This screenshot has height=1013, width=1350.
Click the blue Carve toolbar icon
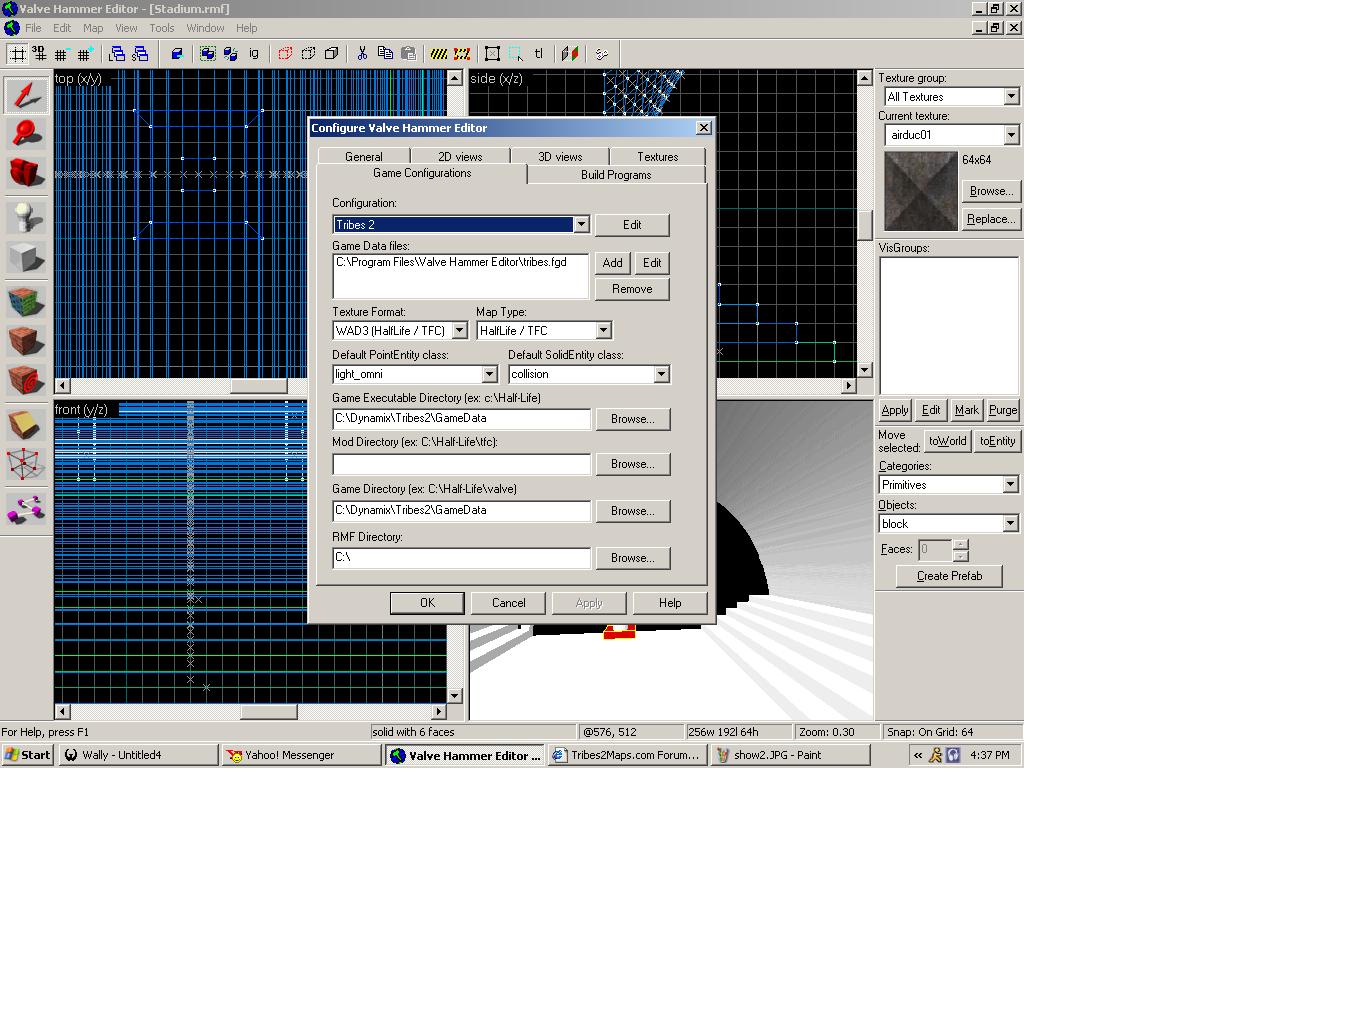click(177, 54)
